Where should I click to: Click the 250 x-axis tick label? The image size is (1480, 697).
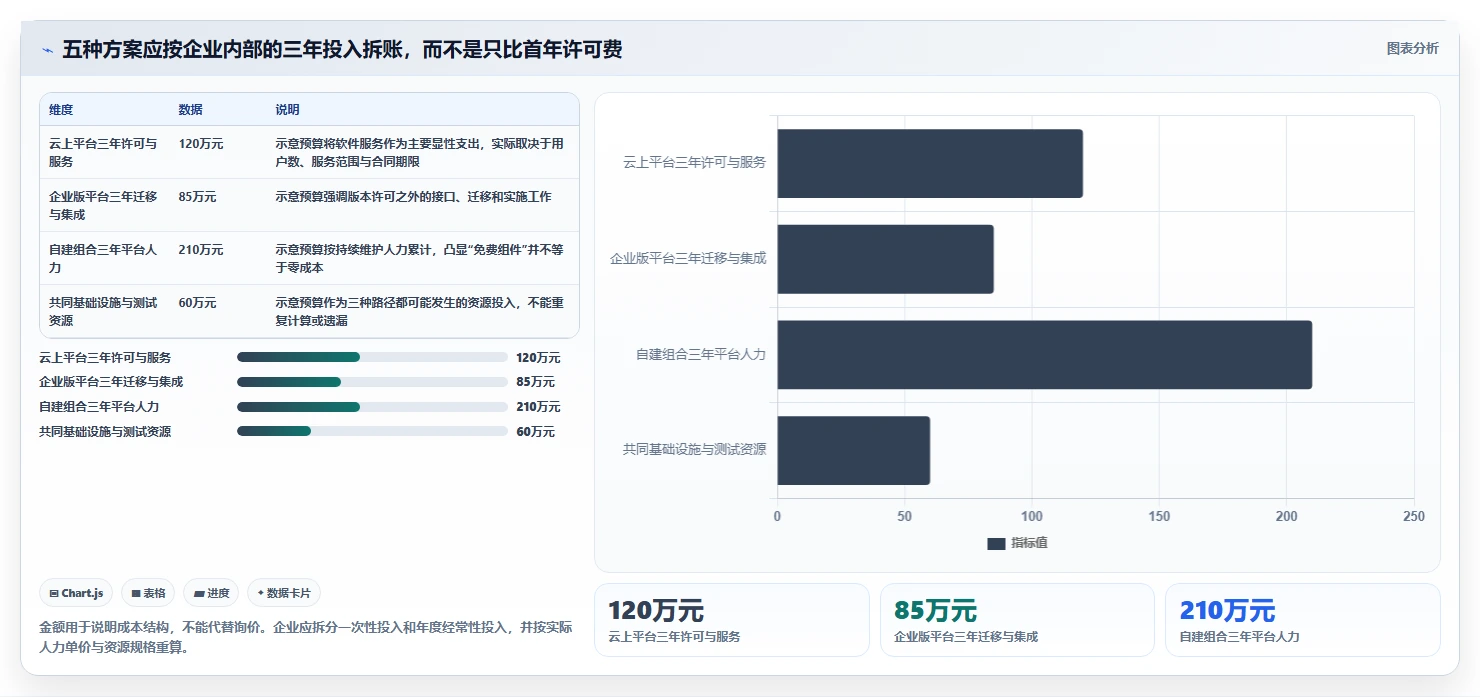[1414, 517]
